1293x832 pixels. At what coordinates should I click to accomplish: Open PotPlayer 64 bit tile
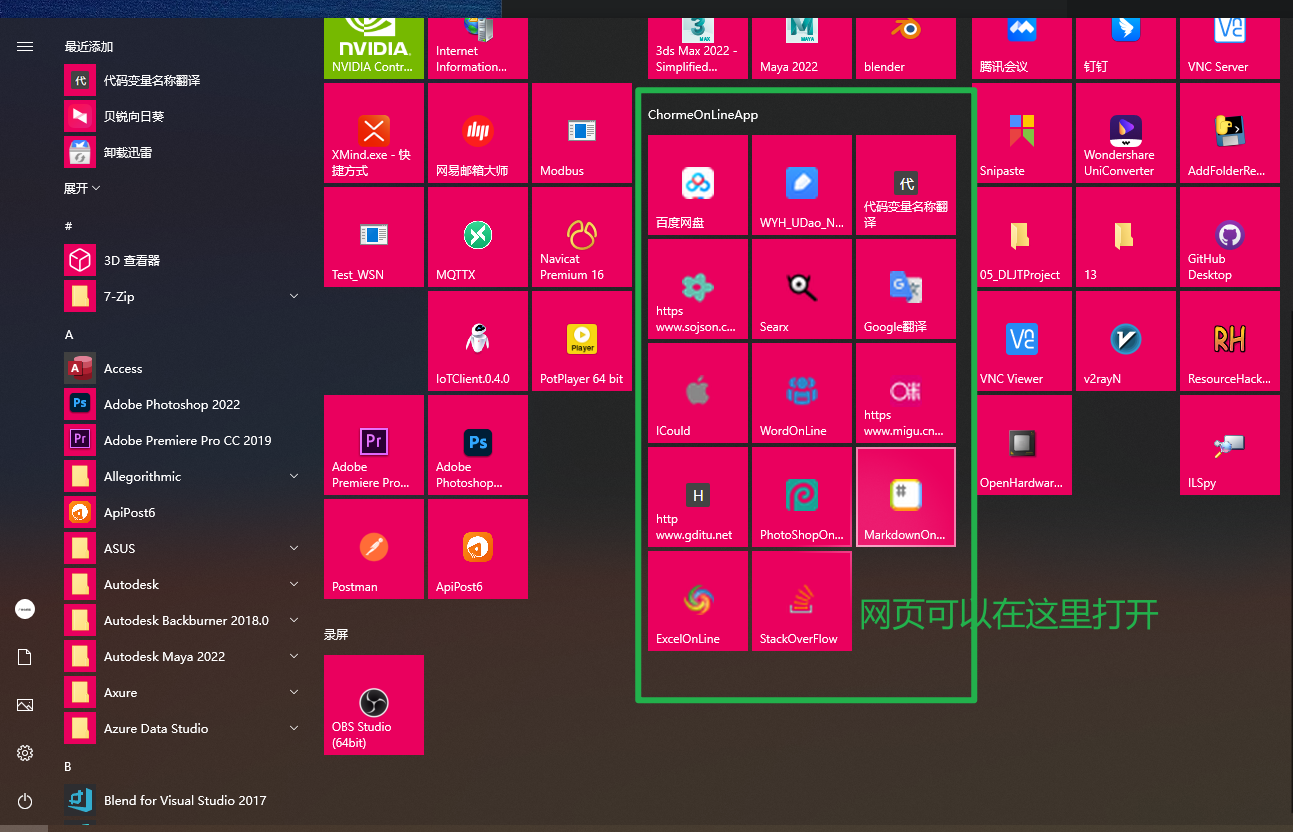click(582, 341)
